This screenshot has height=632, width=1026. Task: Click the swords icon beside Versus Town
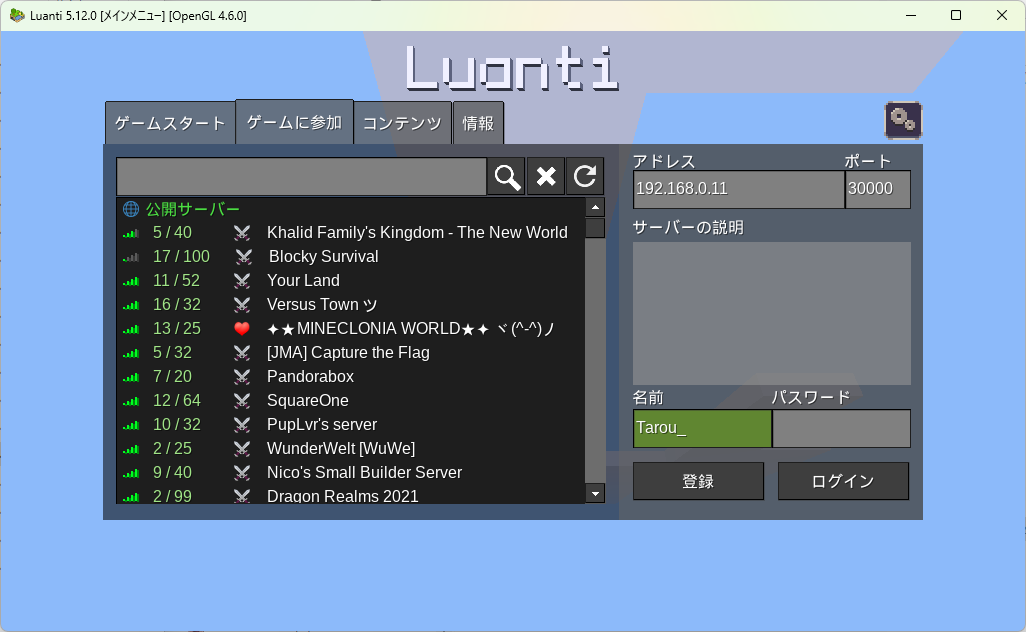(x=242, y=305)
